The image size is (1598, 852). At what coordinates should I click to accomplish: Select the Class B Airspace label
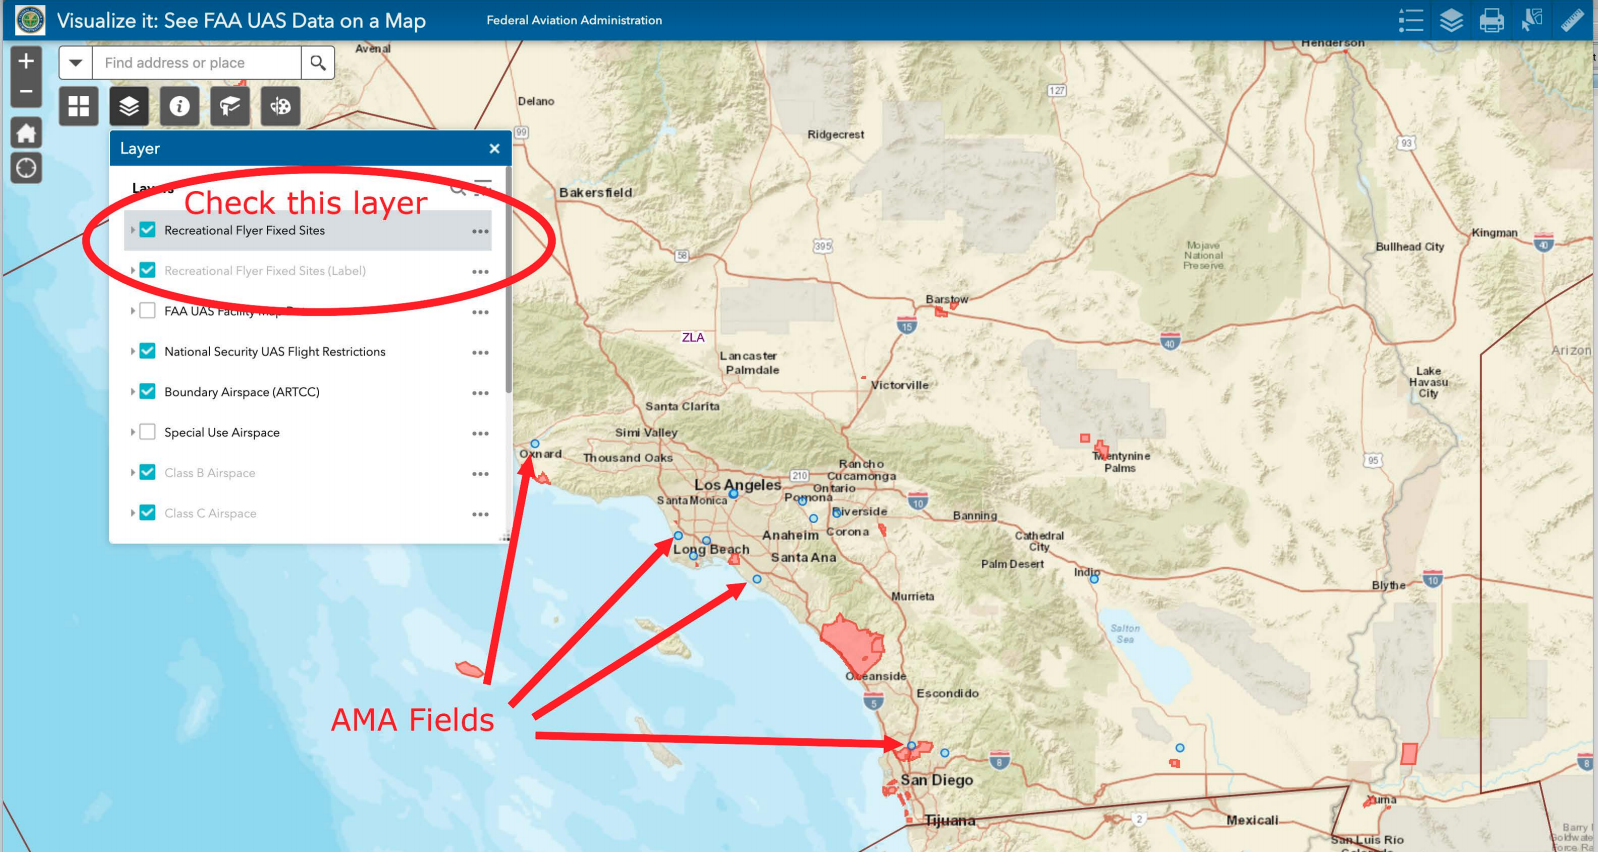coord(210,473)
